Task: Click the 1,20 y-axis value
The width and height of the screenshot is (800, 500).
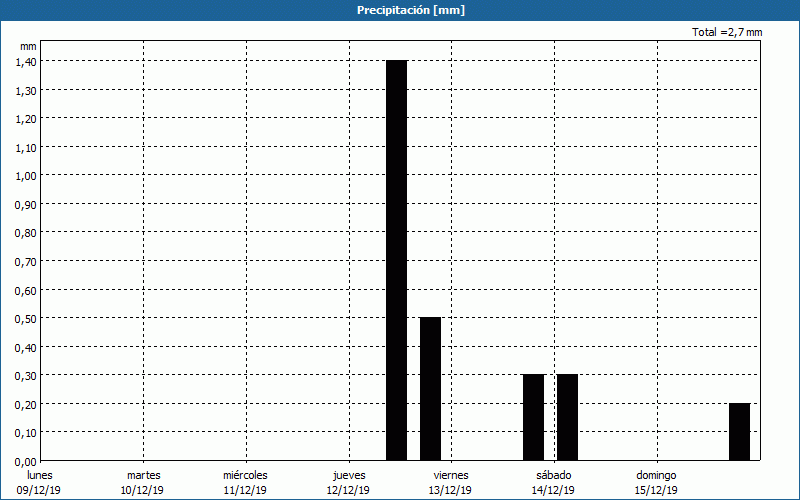Action: [26, 119]
